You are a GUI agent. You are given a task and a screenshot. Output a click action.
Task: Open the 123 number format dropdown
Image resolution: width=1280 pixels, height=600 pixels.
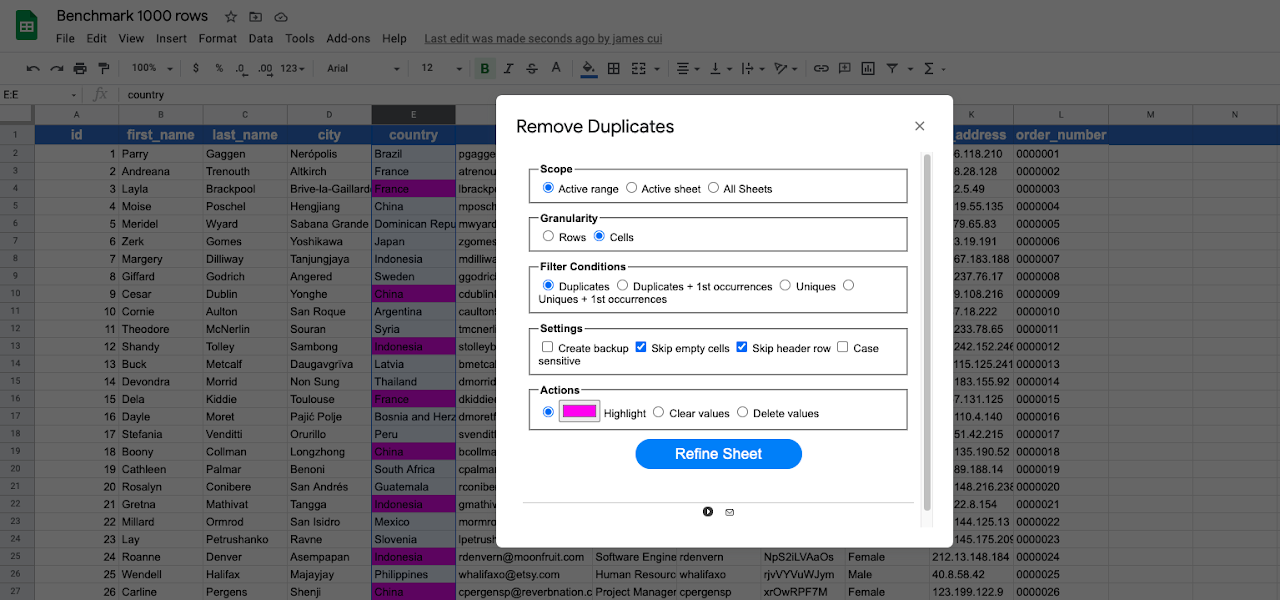[293, 68]
